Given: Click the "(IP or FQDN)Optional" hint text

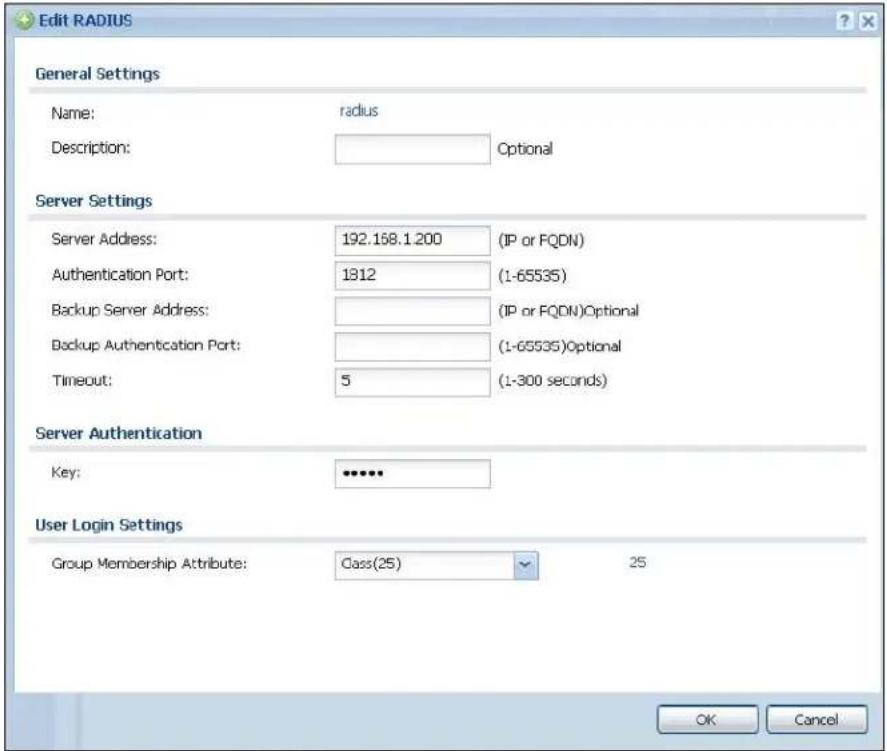Looking at the screenshot, I should click(x=569, y=311).
